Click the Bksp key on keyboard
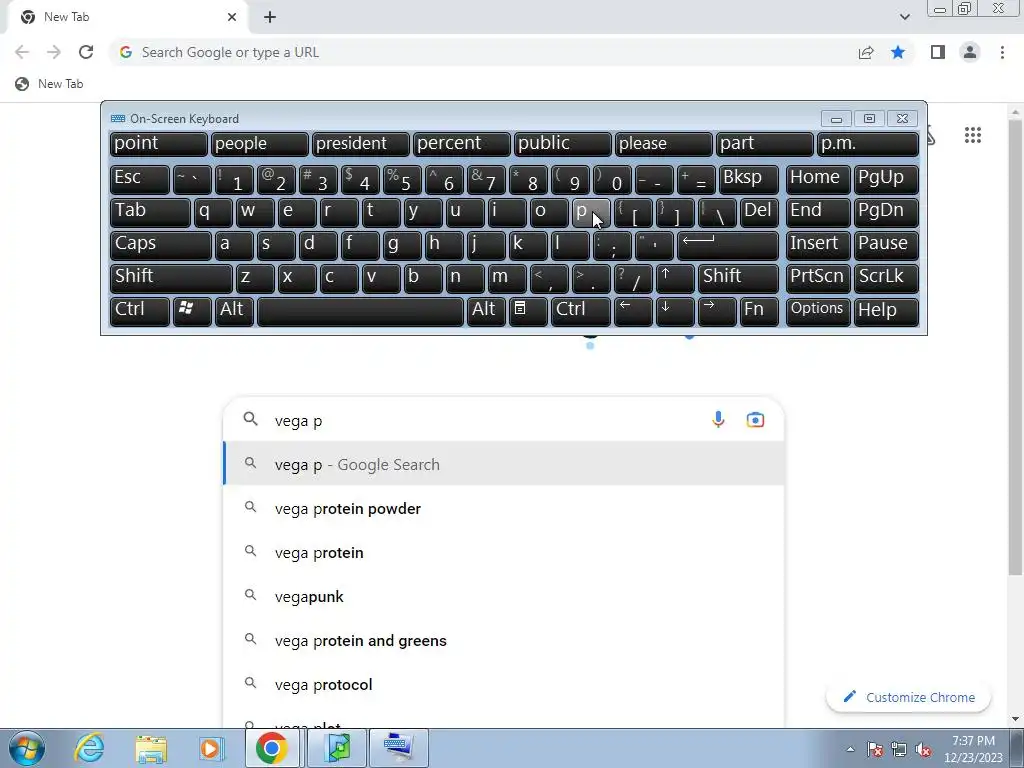Viewport: 1024px width, 768px height. (x=748, y=179)
